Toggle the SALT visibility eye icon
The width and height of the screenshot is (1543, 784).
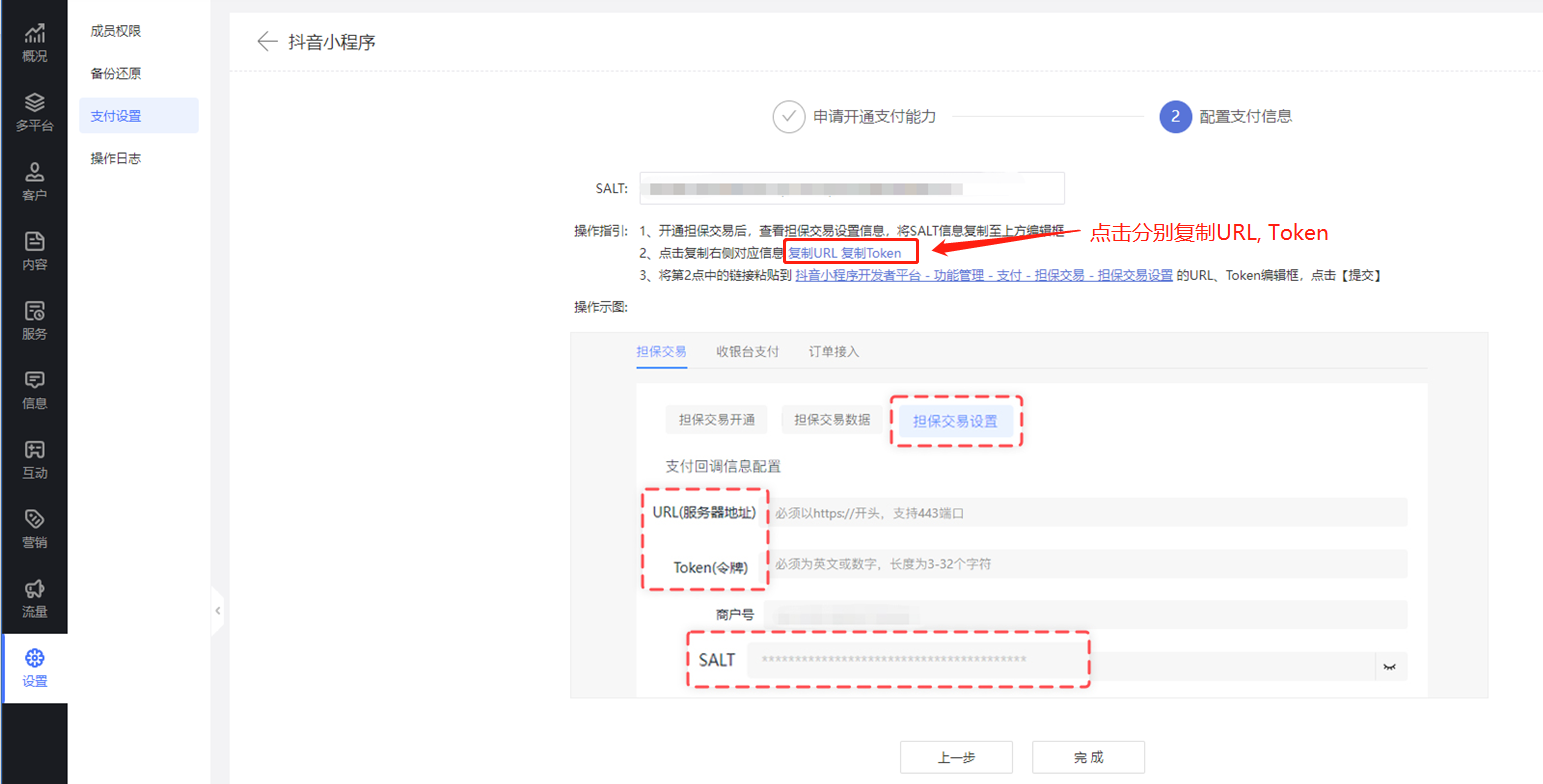pos(1390,666)
